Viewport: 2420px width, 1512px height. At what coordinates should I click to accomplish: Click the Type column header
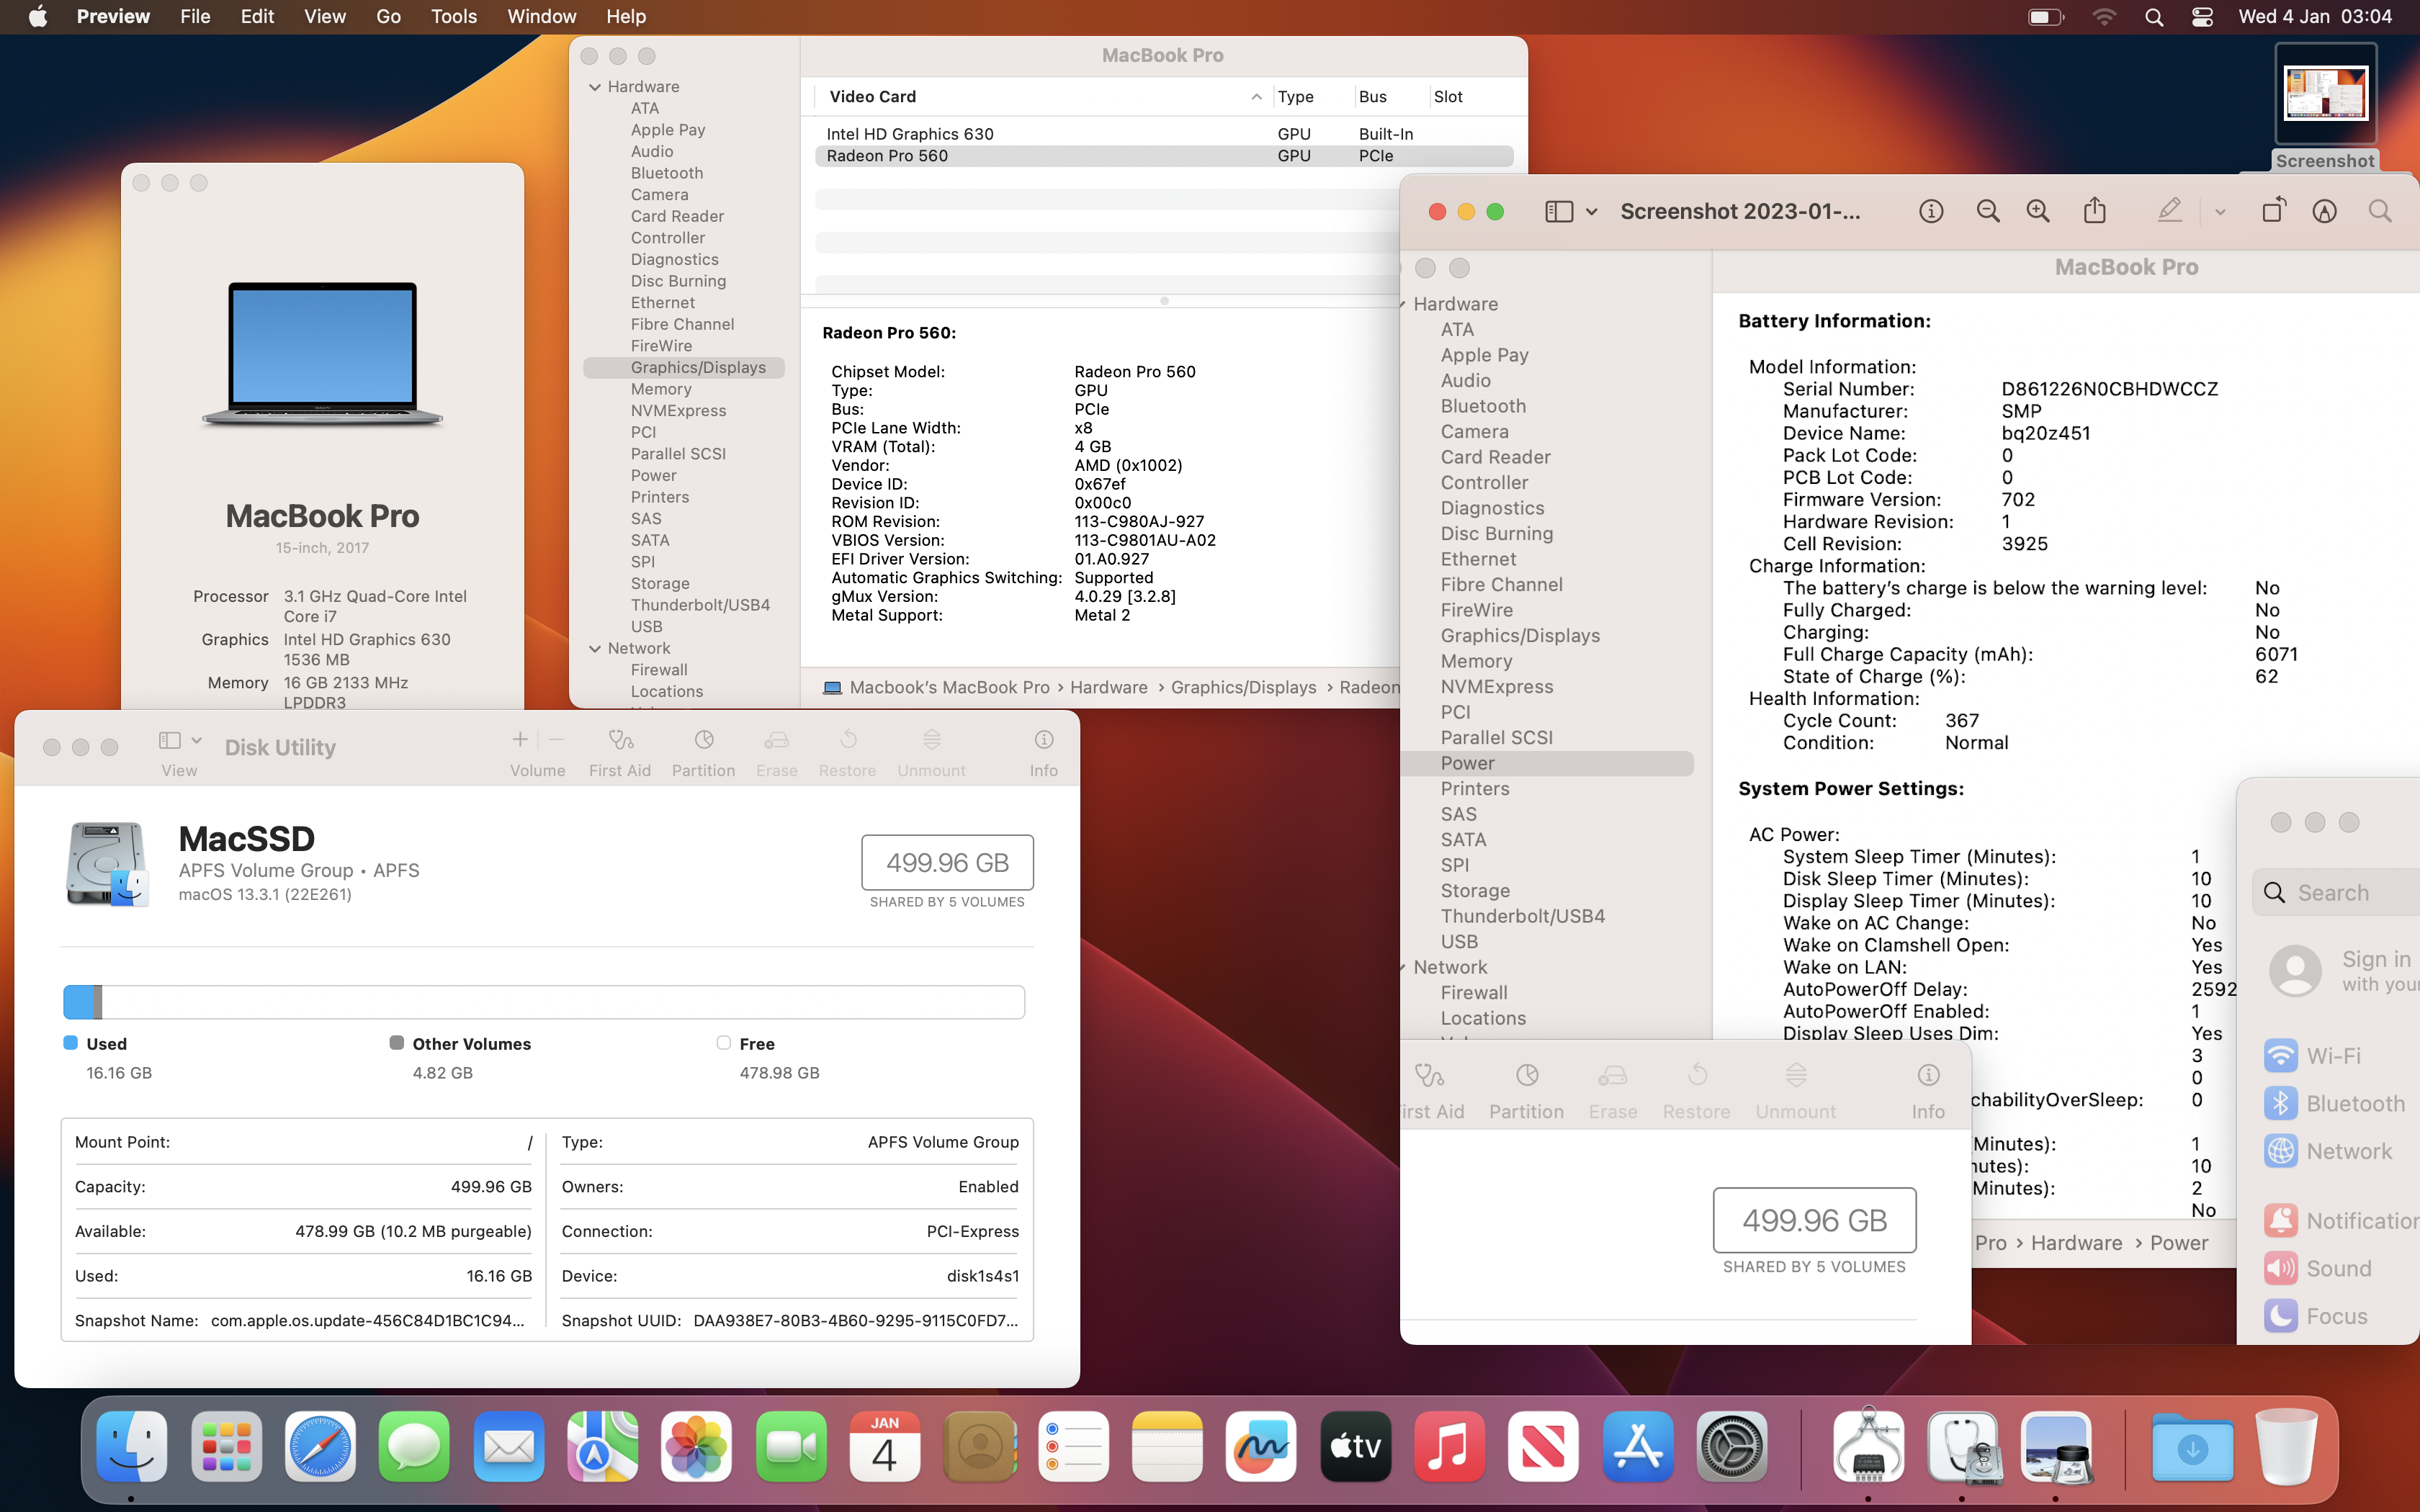pyautogui.click(x=1295, y=96)
